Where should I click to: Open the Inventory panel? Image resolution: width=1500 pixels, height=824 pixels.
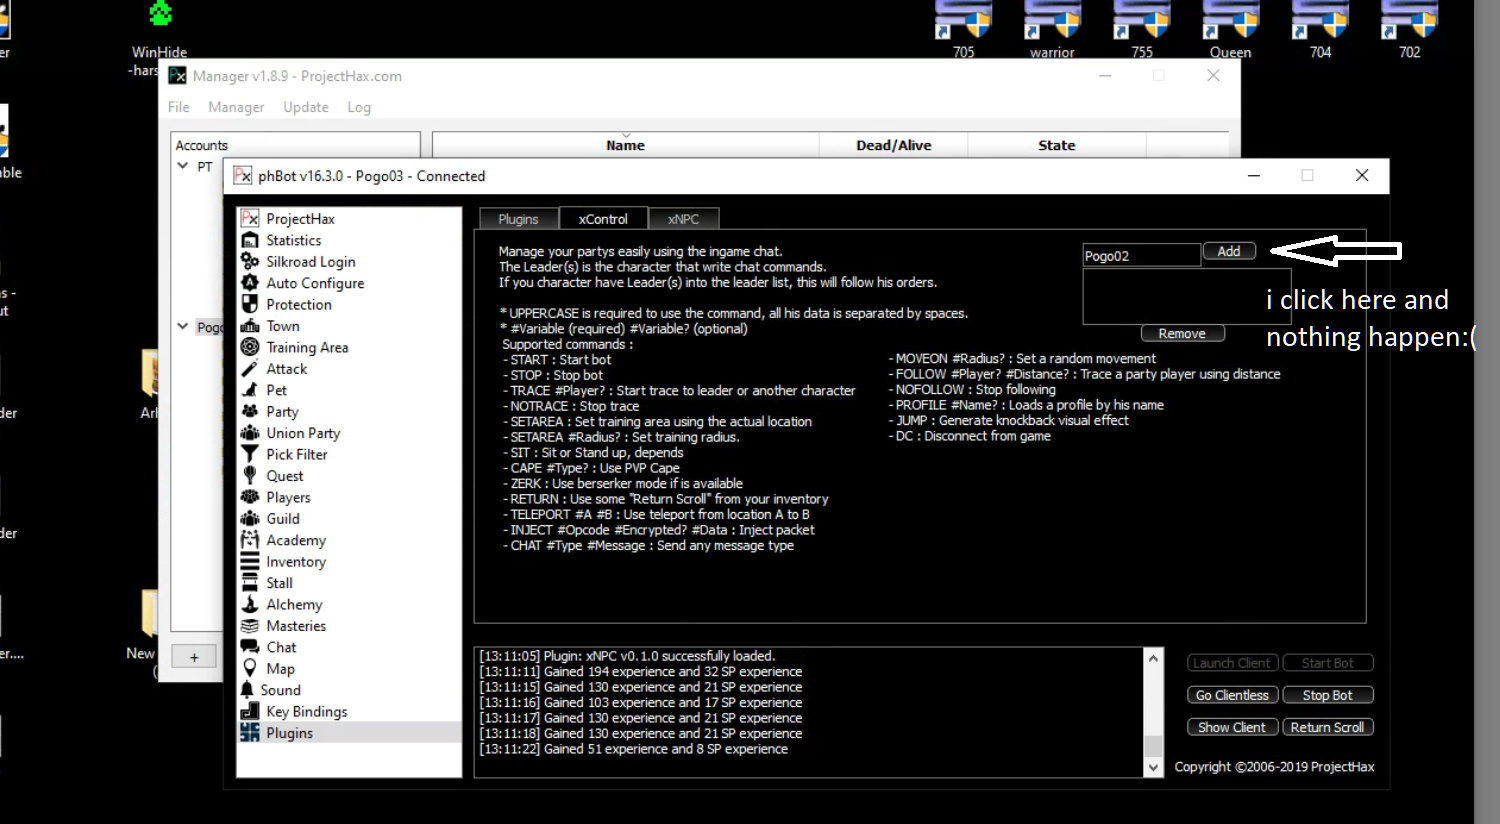[296, 561]
